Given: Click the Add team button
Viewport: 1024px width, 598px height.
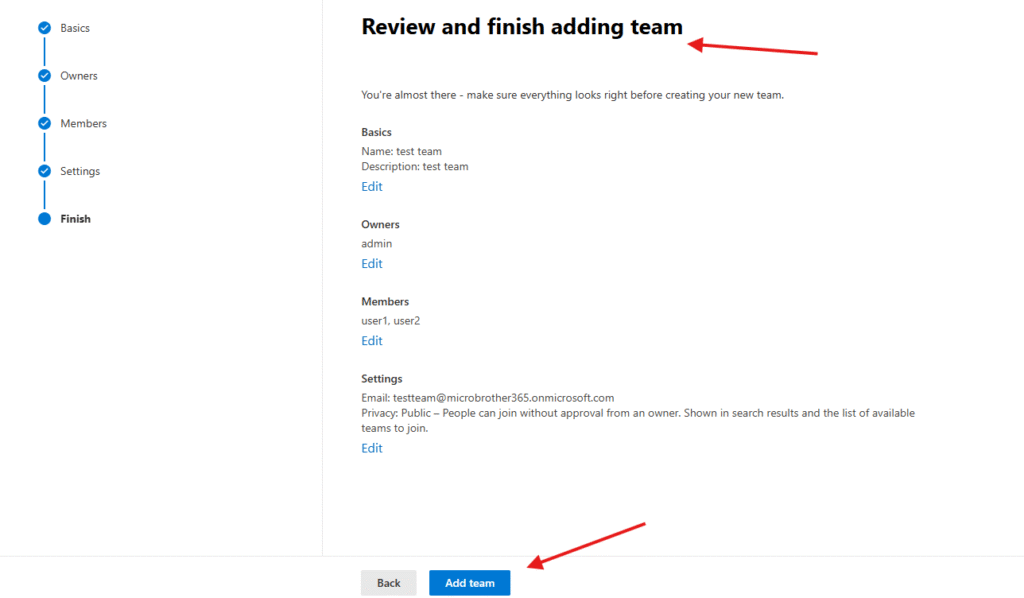Looking at the screenshot, I should click(x=469, y=583).
